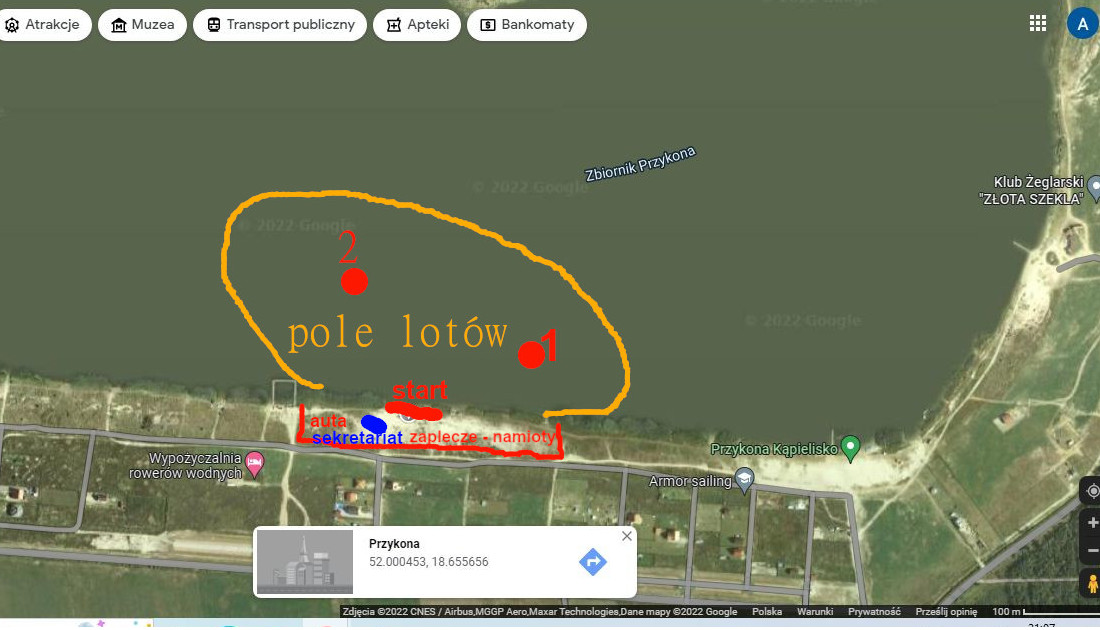
Task: Show Apteki nearby
Action: click(x=417, y=25)
